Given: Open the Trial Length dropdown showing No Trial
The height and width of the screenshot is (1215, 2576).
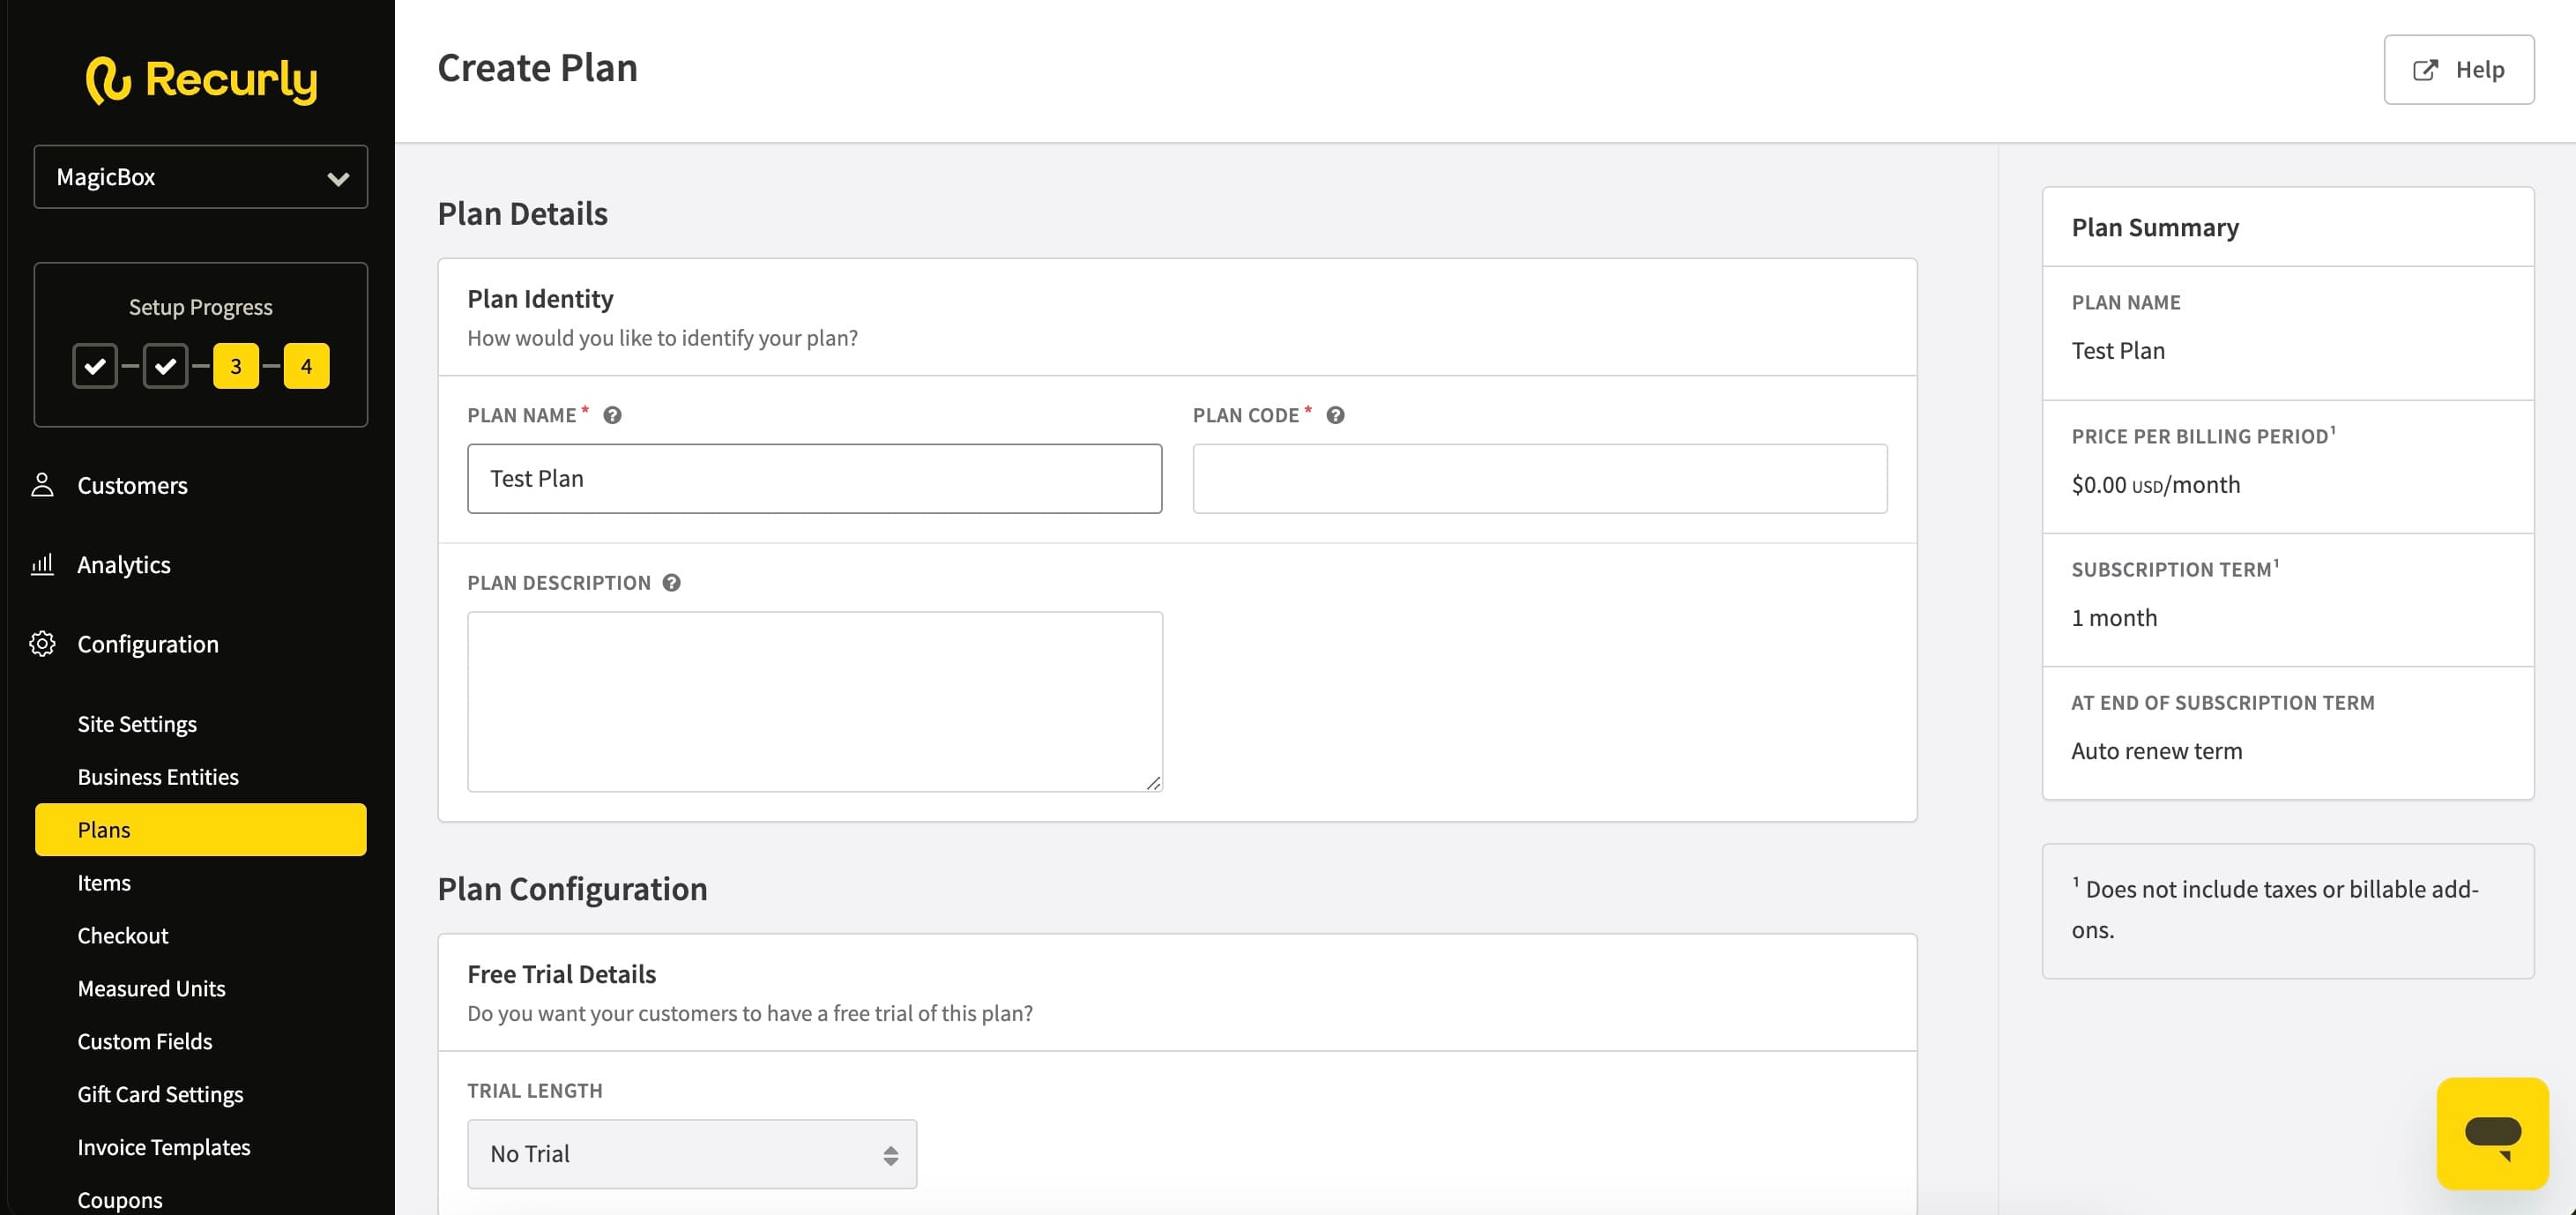Looking at the screenshot, I should pos(691,1153).
